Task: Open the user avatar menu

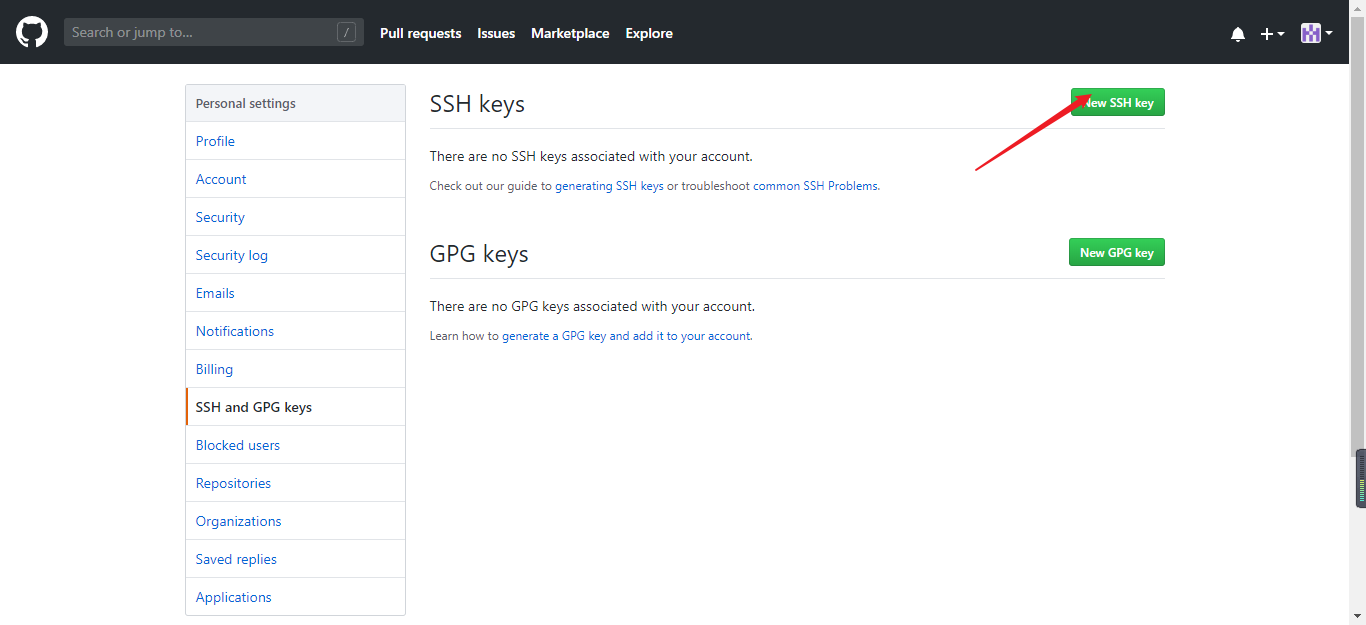Action: click(1316, 33)
